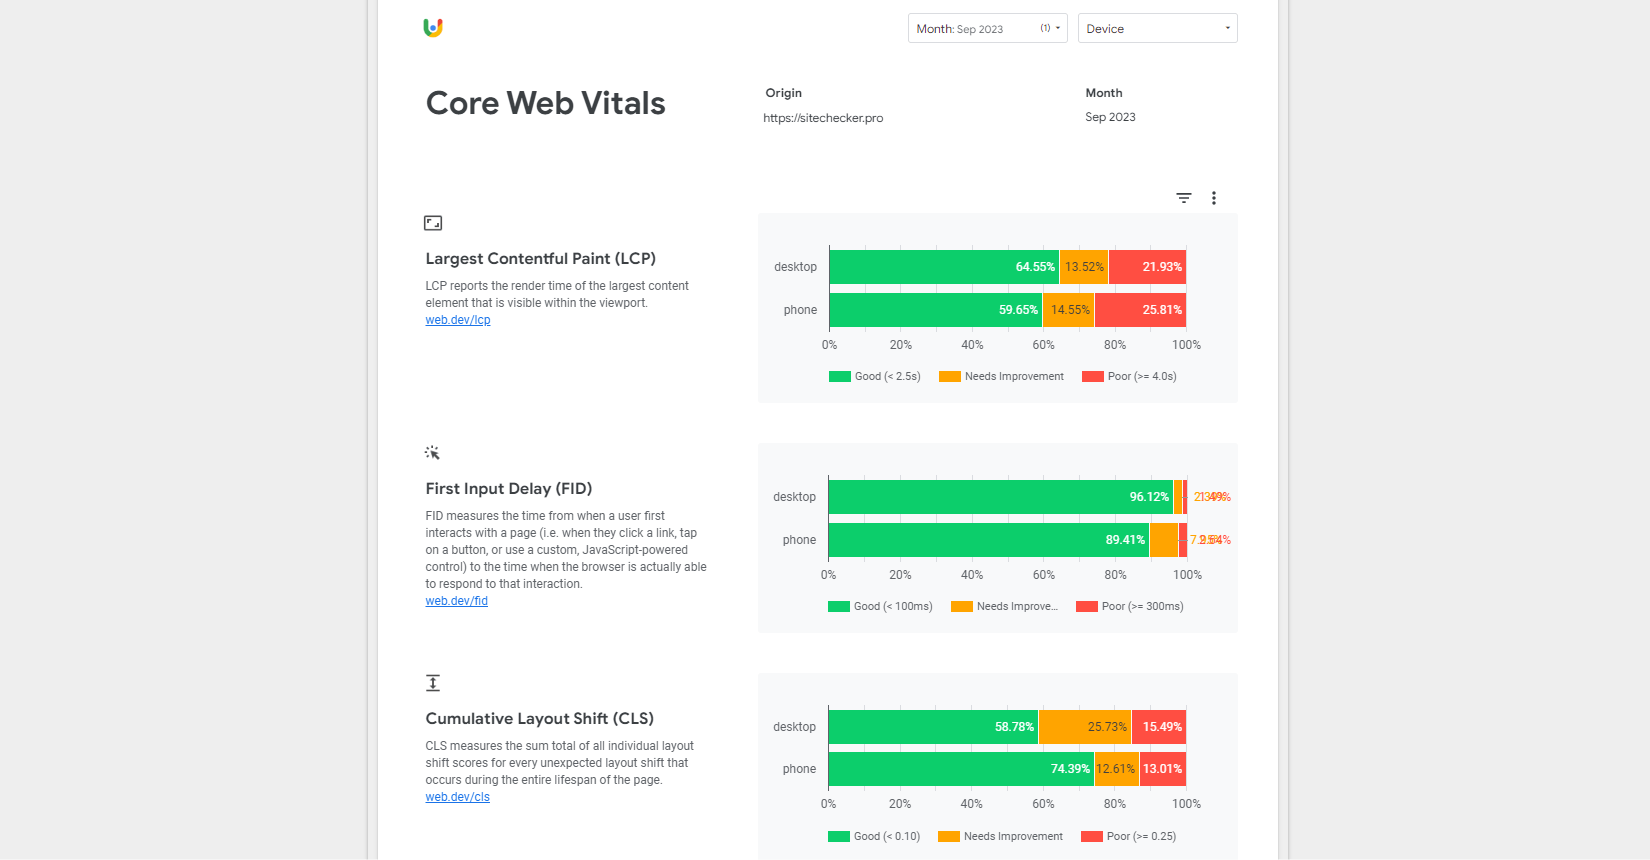Open the web.dev/lcp link

coord(458,320)
